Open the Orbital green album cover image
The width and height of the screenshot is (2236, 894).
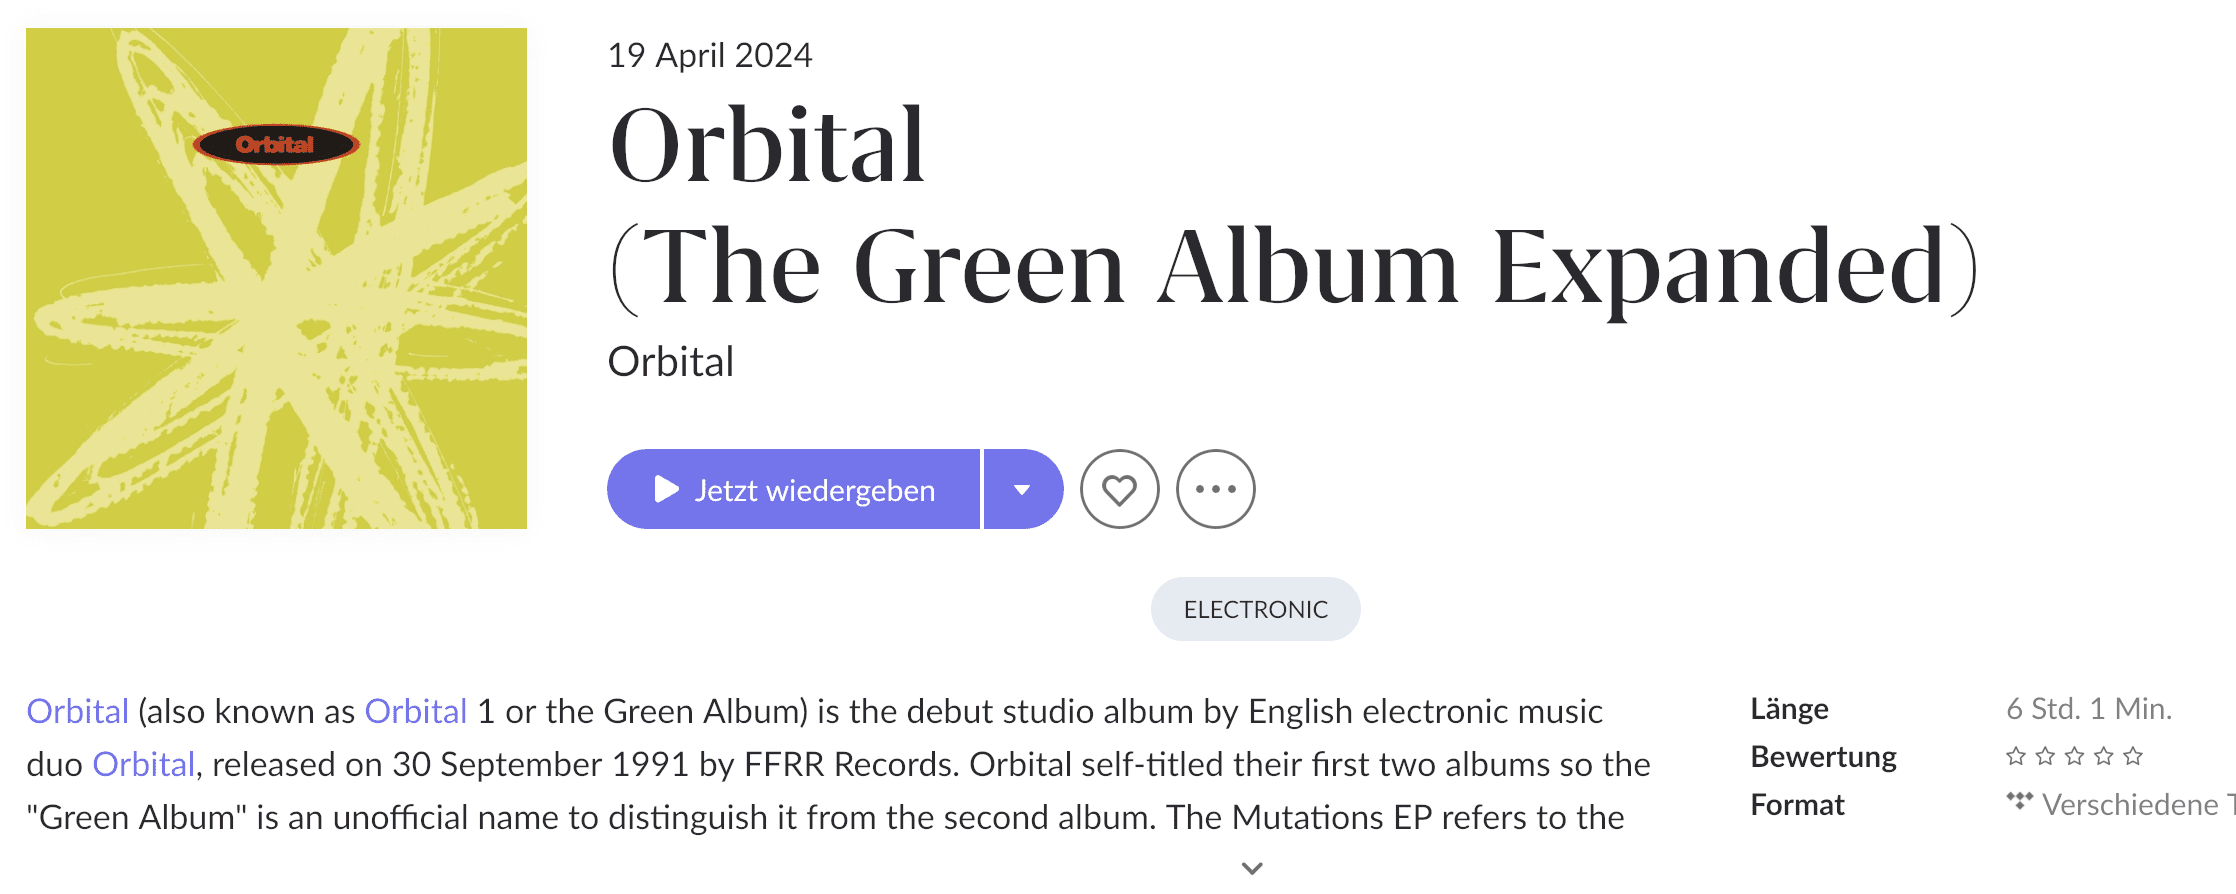tap(276, 278)
